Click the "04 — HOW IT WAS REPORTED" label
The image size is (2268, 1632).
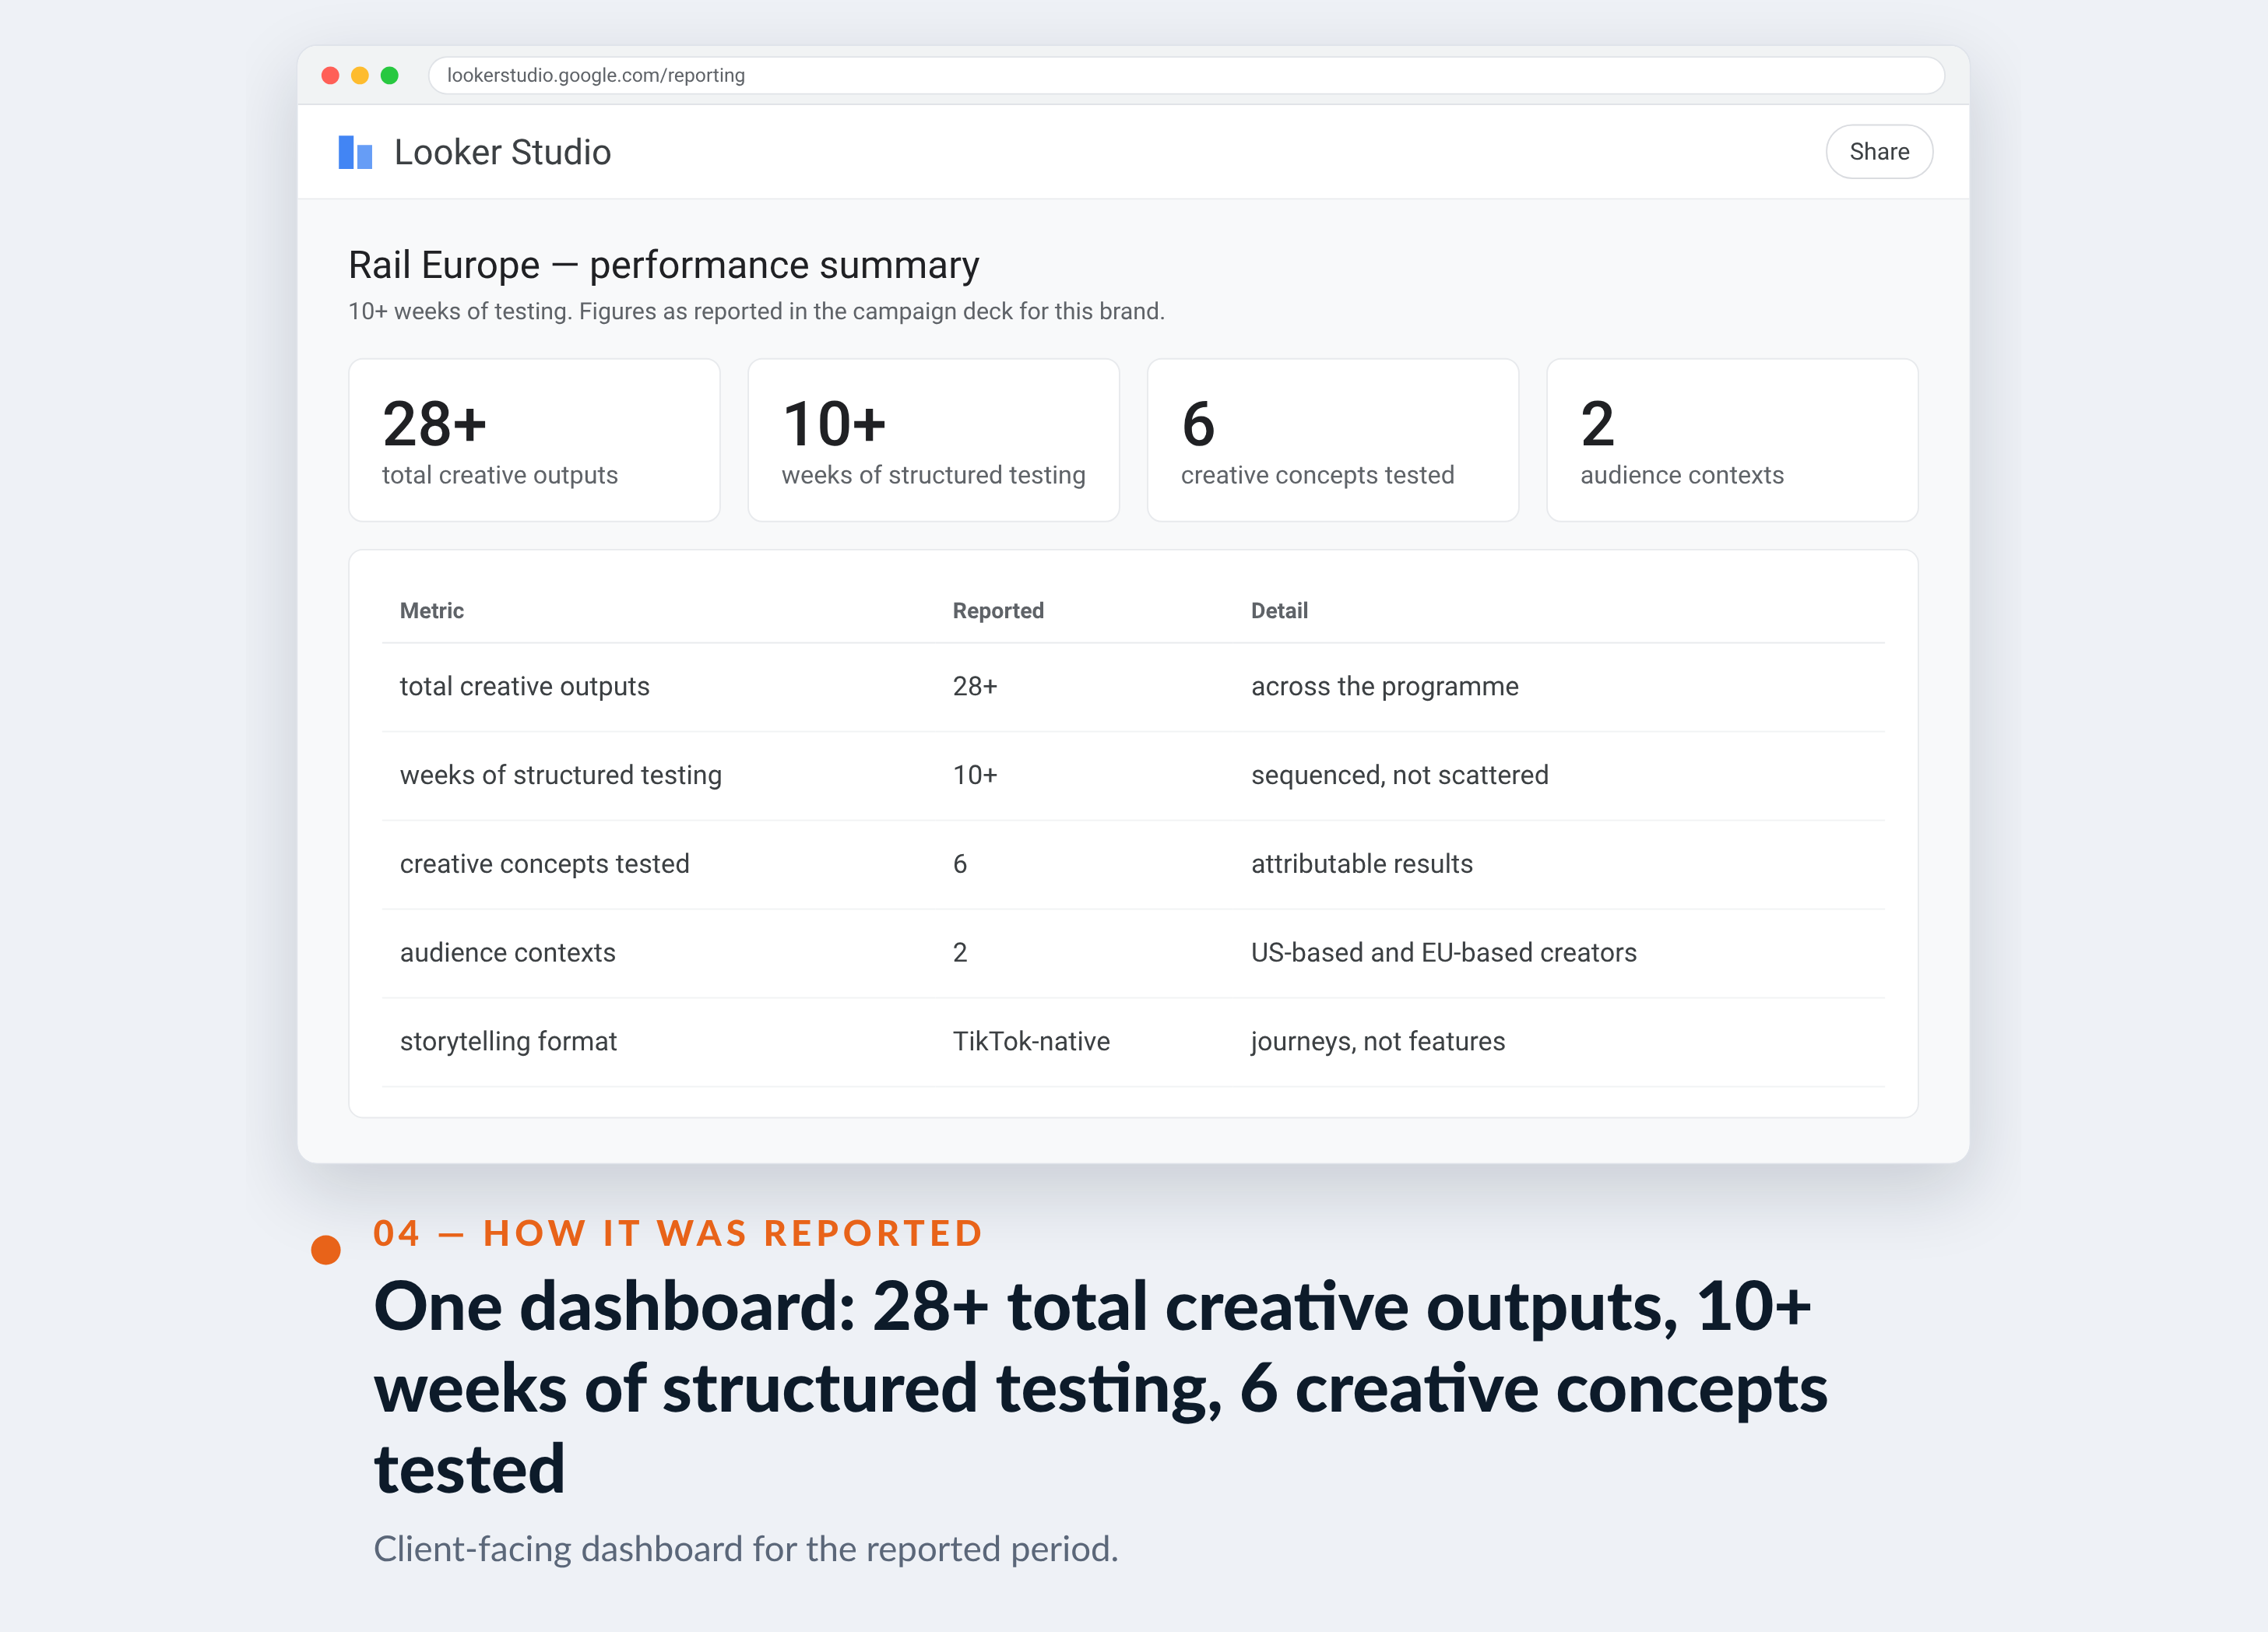tap(678, 1233)
